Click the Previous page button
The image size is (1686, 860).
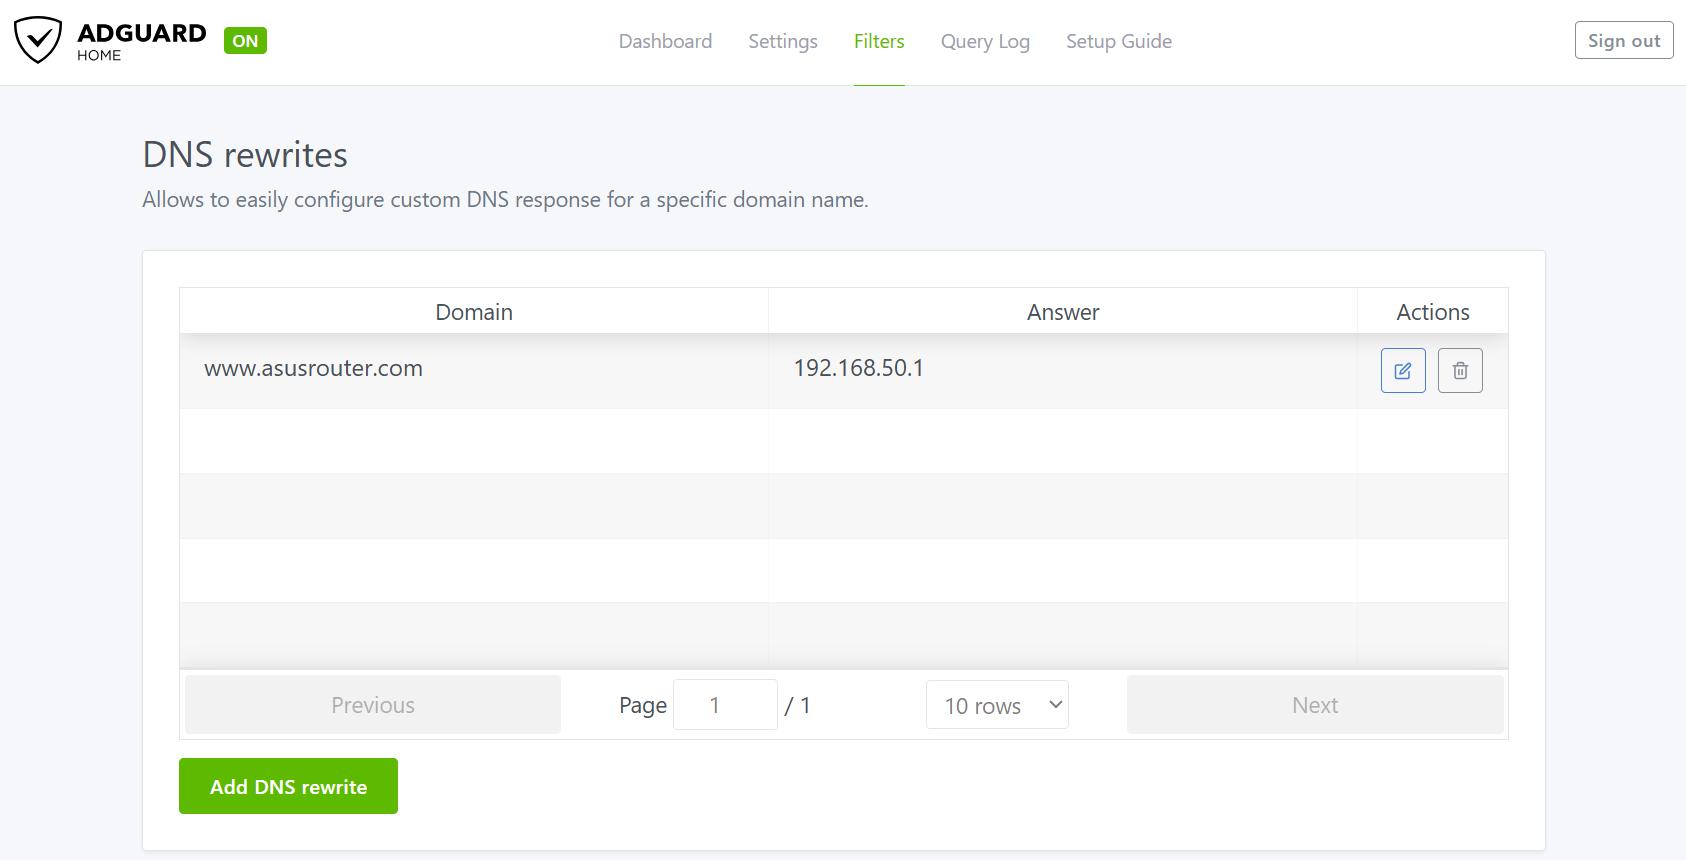point(372,705)
